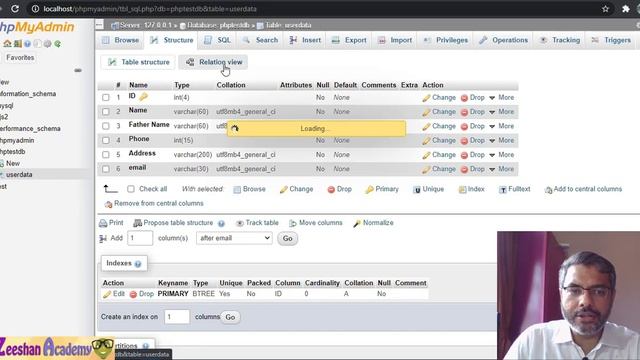Screen dimensions: 640x360
Task: Tick the checkbox for the Phone column
Action: (106, 140)
